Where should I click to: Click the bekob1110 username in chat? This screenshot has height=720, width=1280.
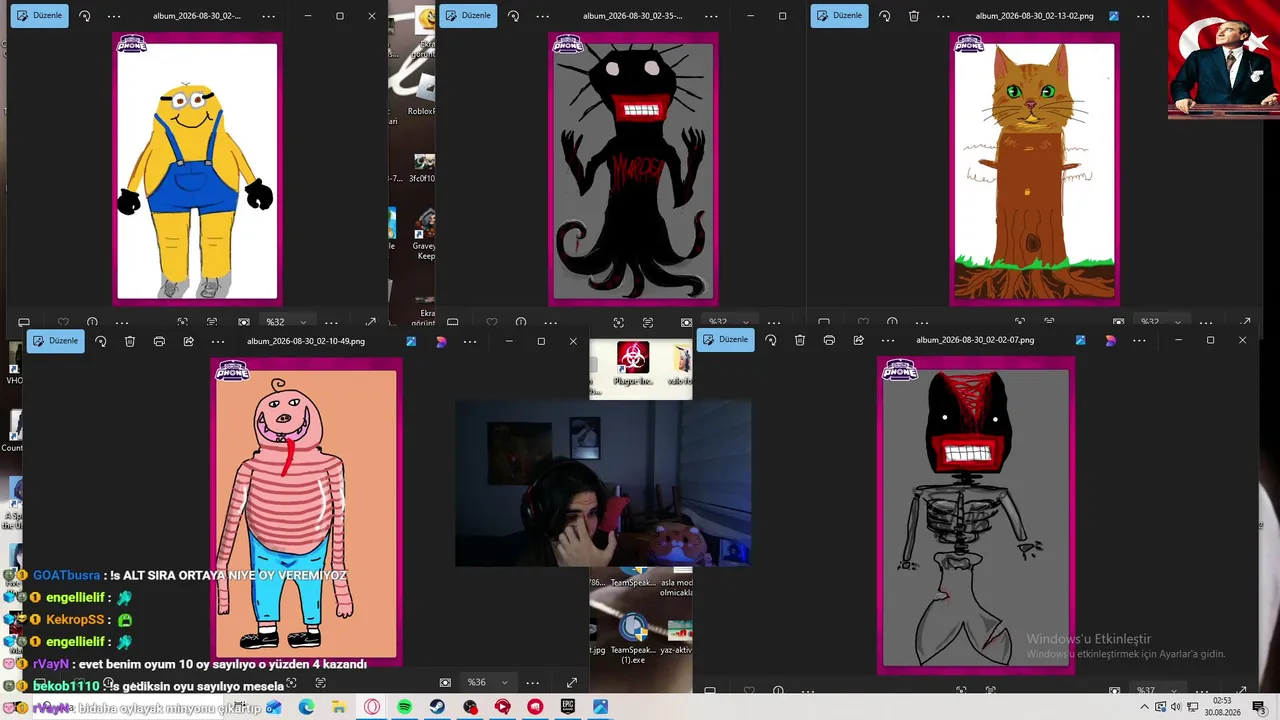click(66, 687)
